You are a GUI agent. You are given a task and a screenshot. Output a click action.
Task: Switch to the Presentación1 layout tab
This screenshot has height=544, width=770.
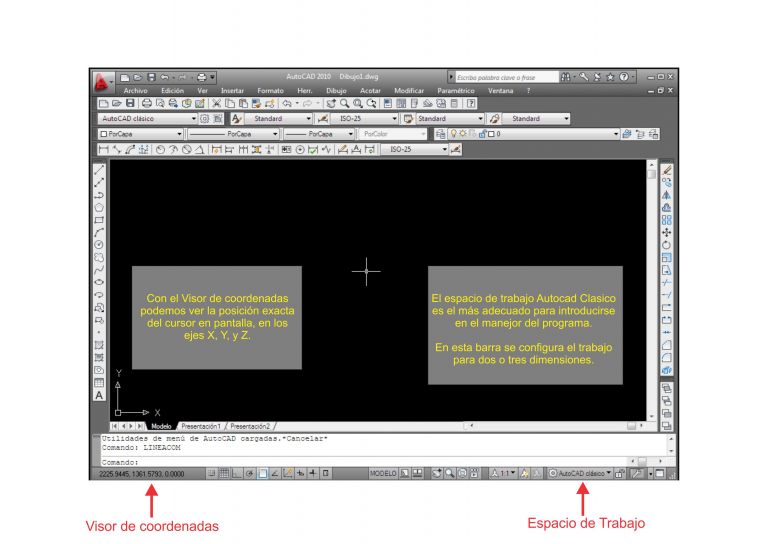(201, 426)
